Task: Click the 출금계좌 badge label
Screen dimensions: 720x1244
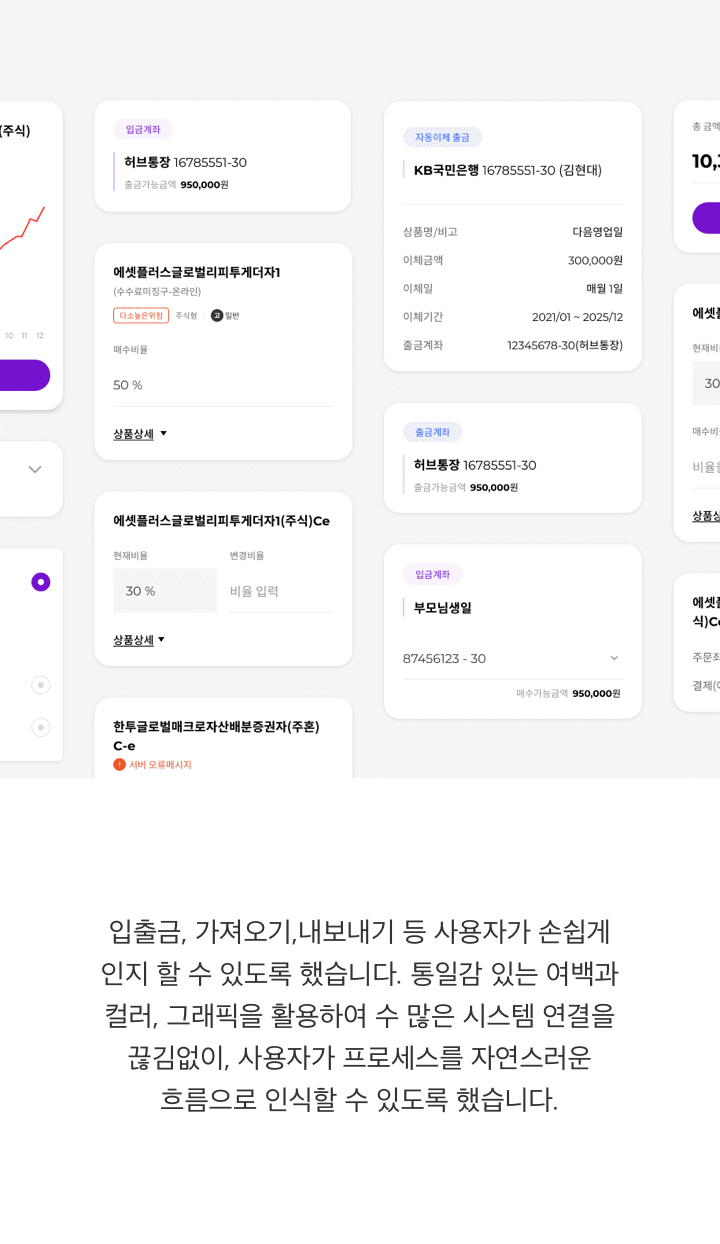Action: 432,432
